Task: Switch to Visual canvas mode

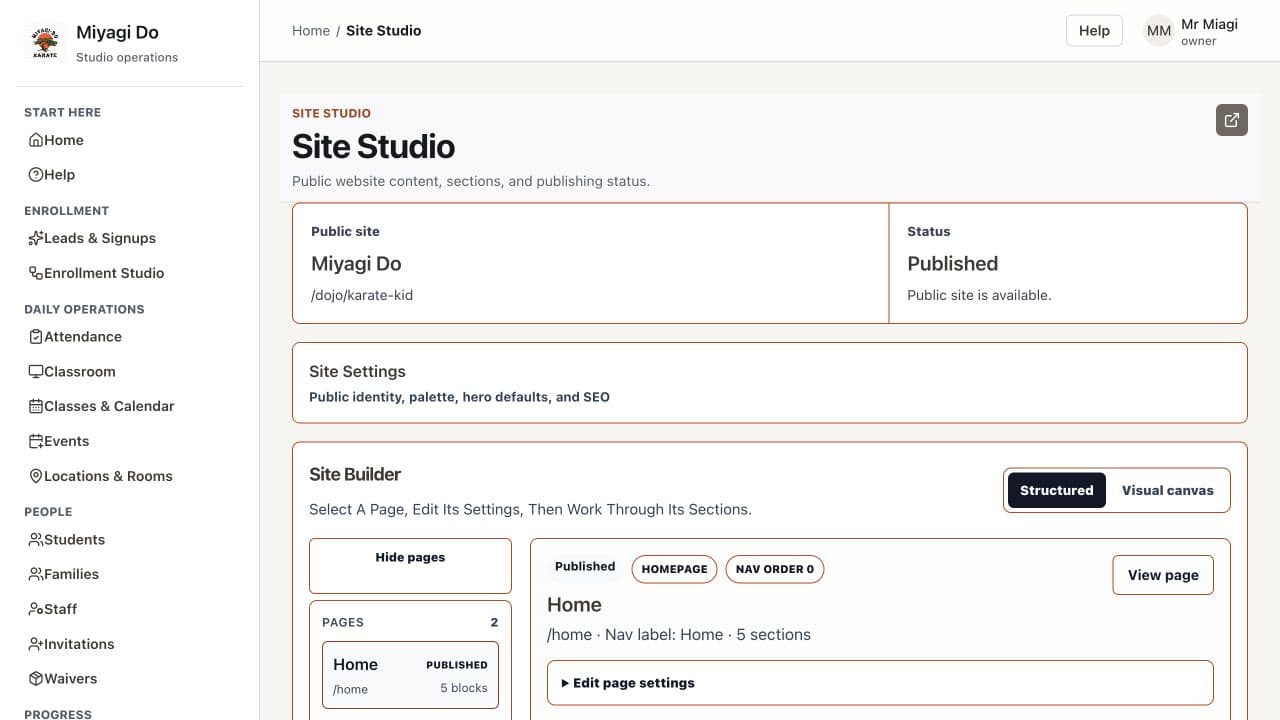Action: pos(1167,490)
